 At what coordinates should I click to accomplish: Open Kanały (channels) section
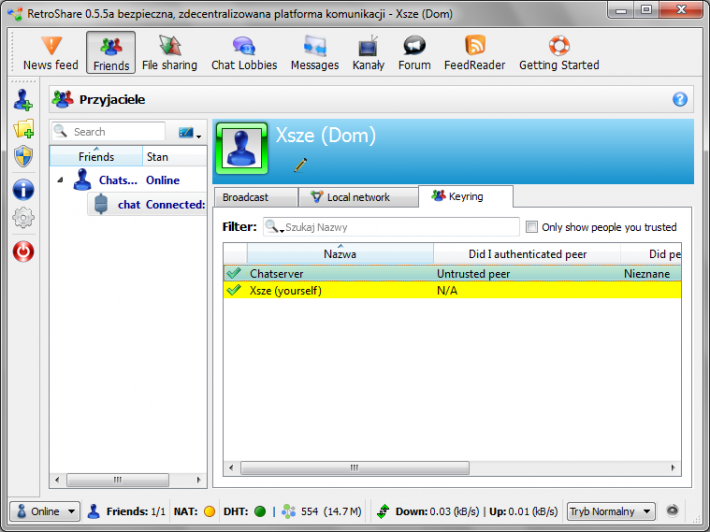coord(368,53)
